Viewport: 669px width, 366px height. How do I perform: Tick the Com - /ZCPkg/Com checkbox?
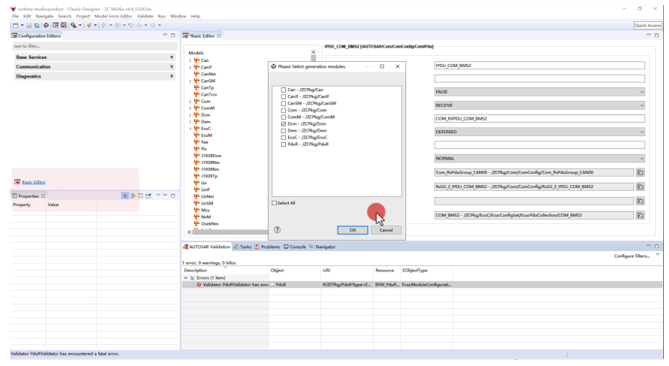coord(283,110)
